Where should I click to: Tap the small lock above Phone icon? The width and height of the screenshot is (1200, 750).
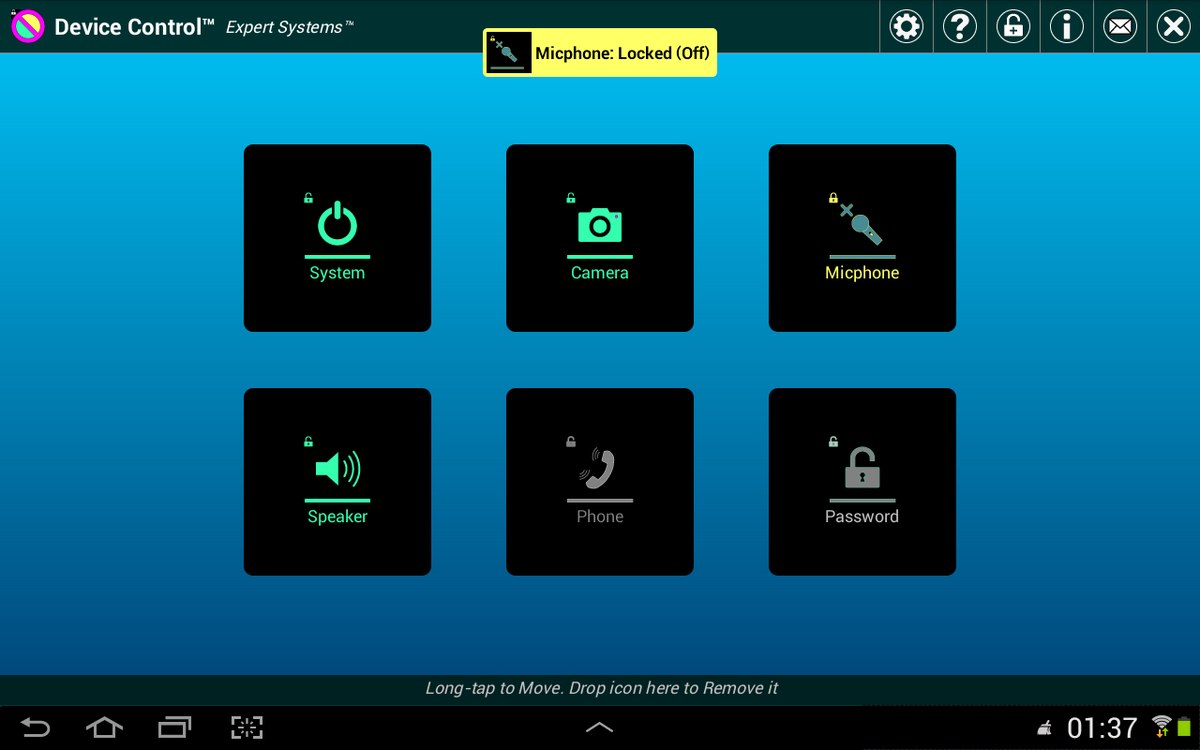click(571, 441)
